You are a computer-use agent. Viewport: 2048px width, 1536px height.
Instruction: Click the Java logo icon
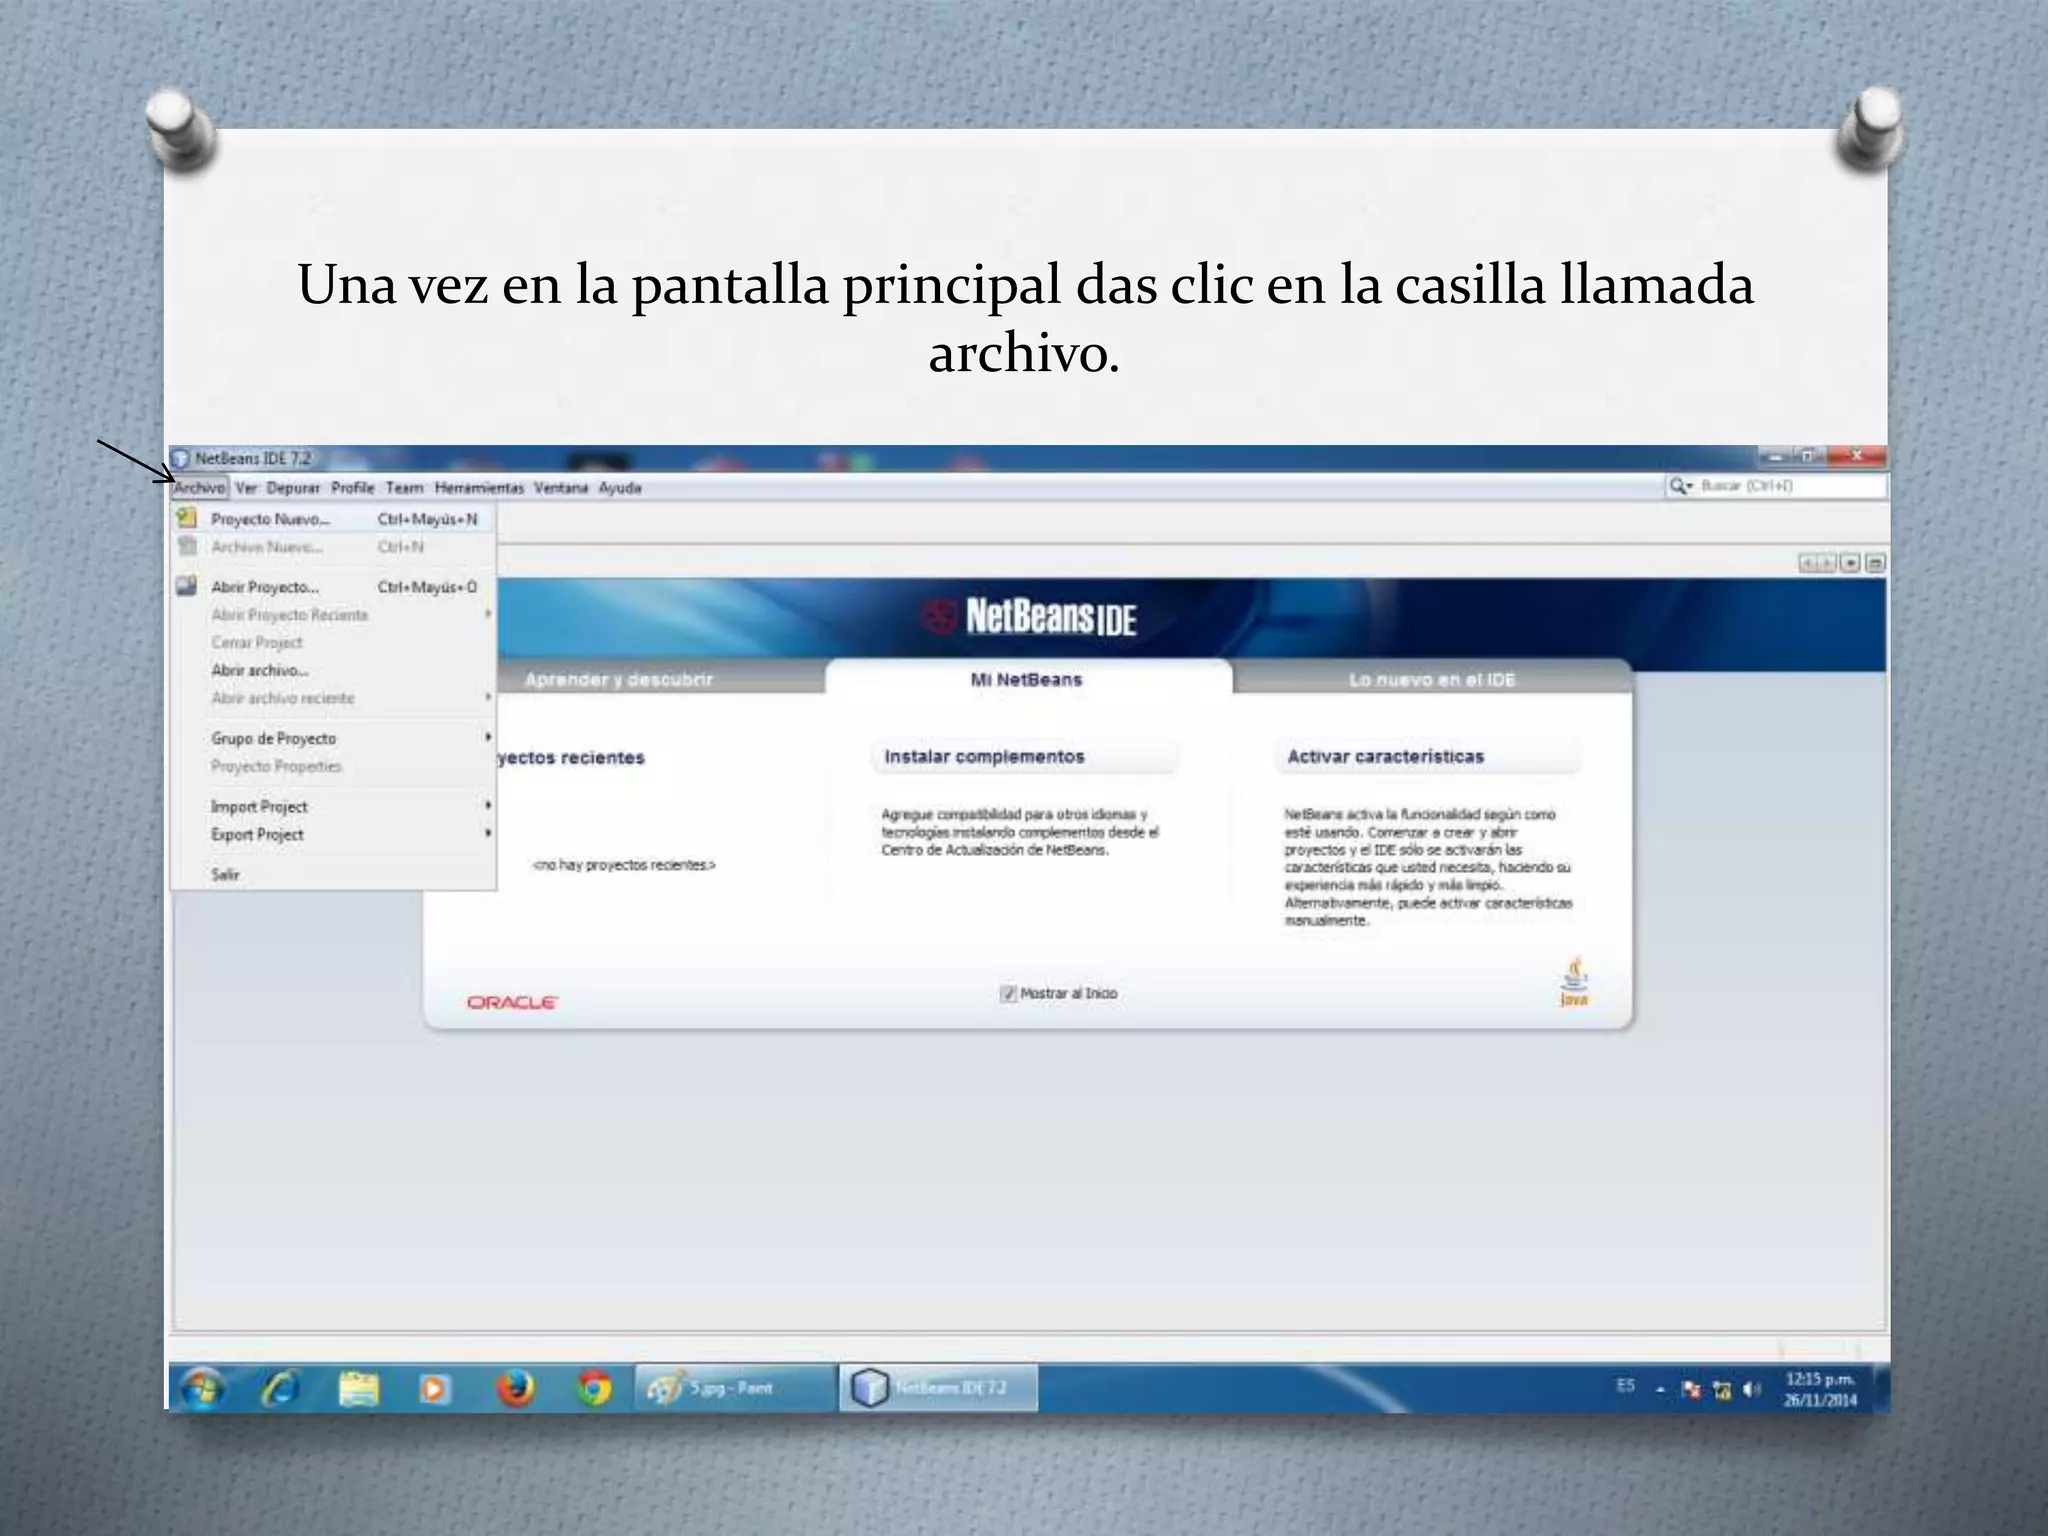point(1574,982)
